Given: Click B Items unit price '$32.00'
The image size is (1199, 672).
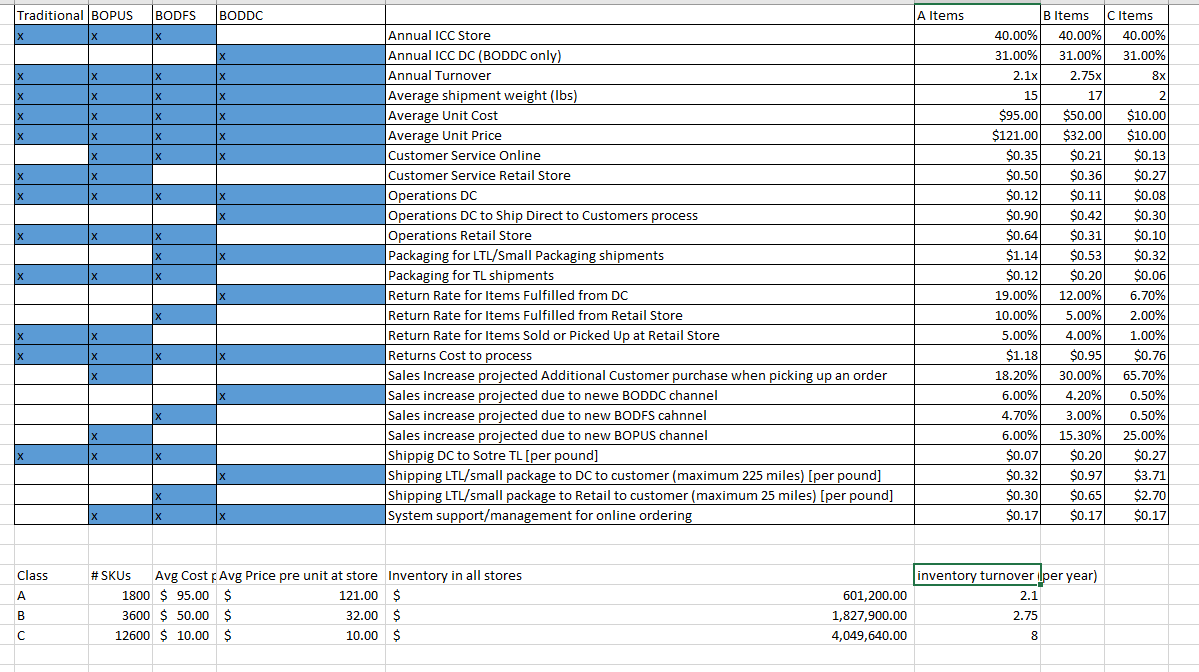Looking at the screenshot, I should pyautogui.click(x=1073, y=135).
